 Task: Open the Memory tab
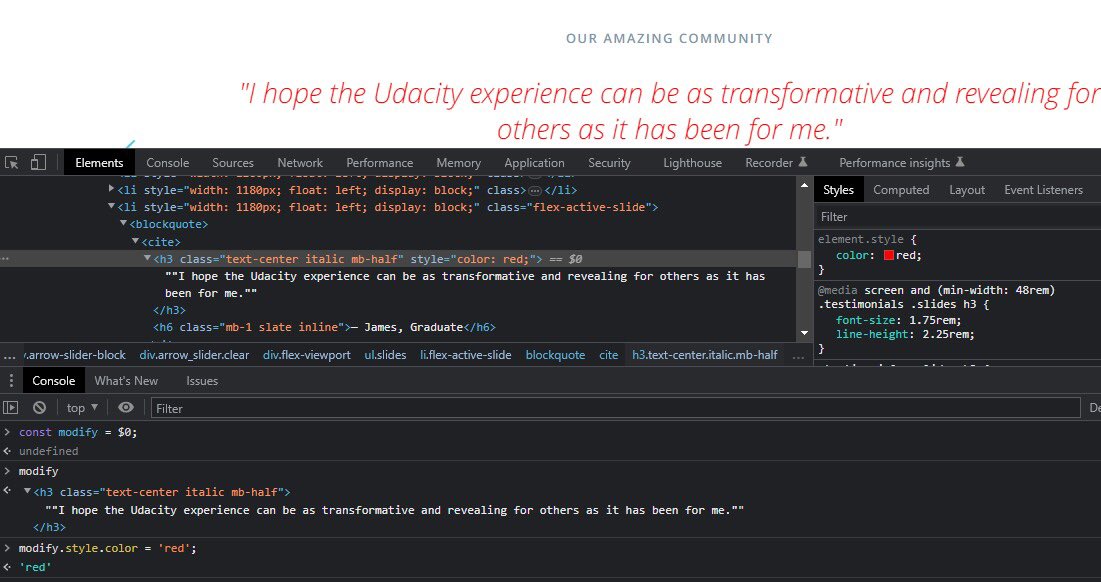tap(459, 163)
